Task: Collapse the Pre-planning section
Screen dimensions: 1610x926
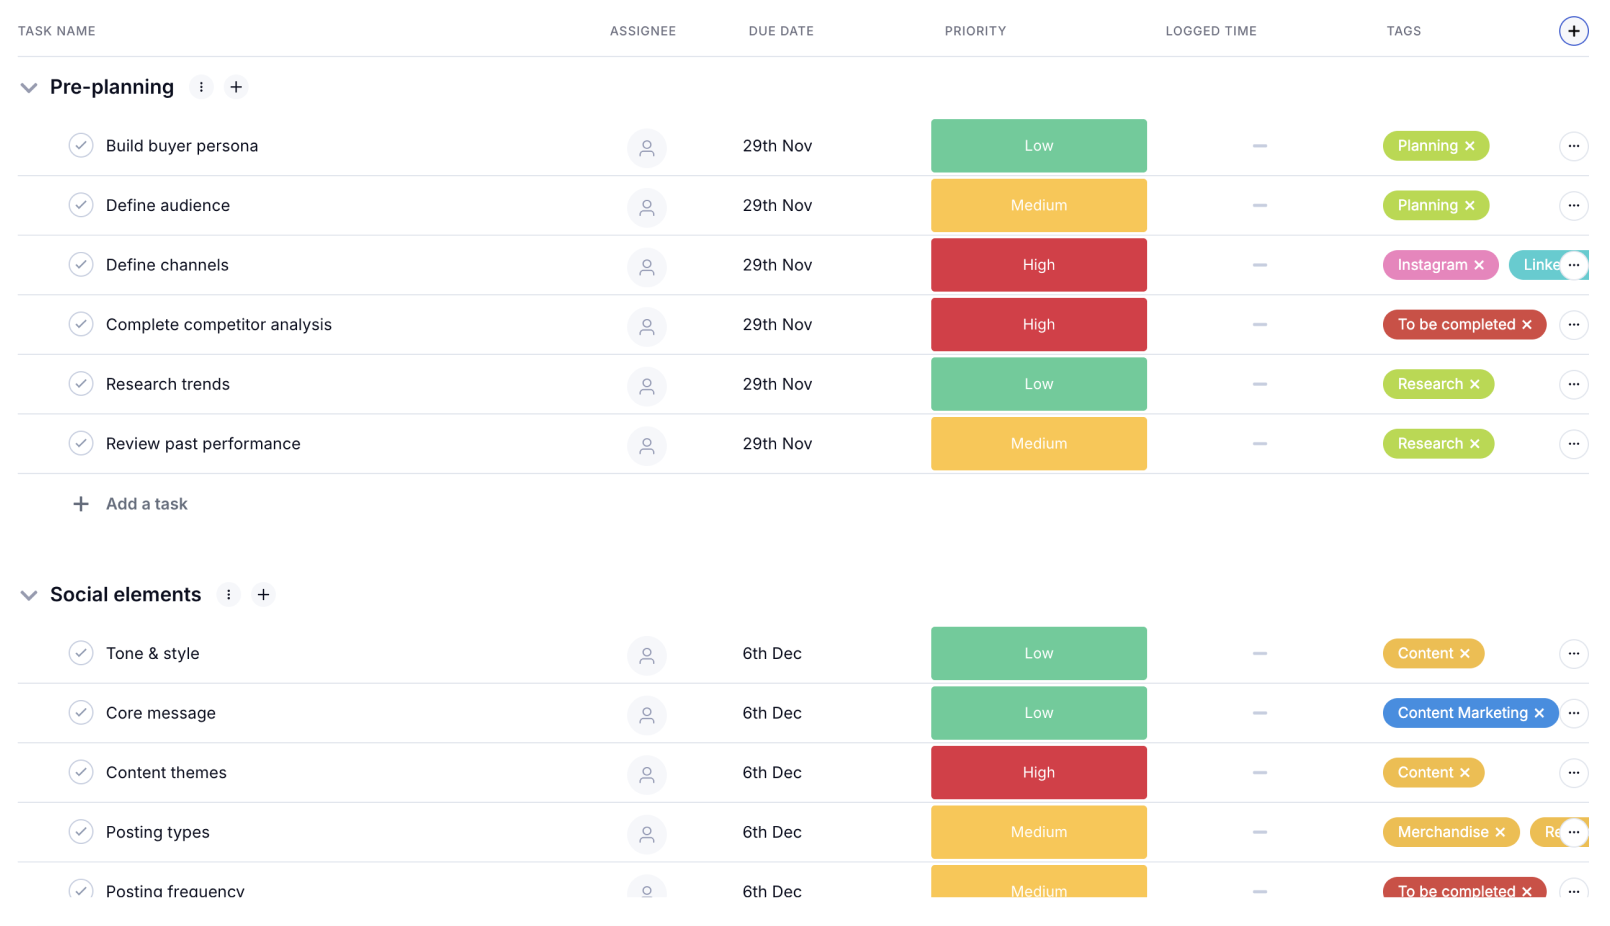Action: click(29, 88)
